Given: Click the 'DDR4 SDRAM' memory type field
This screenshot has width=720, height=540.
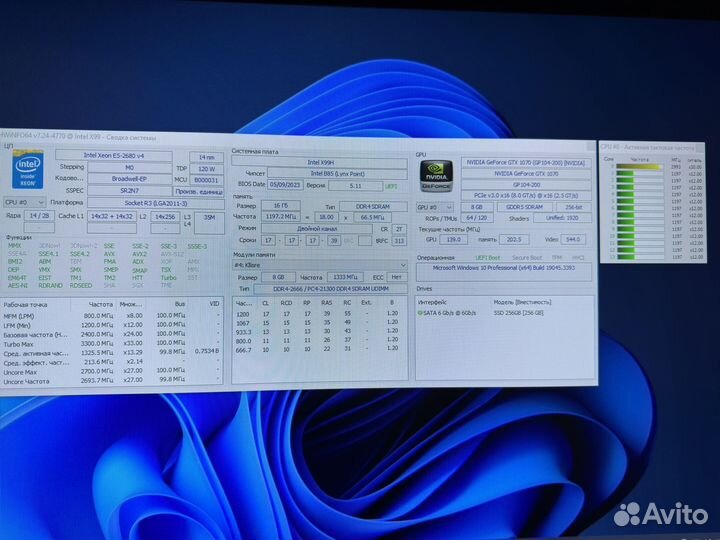Looking at the screenshot, I should pos(373,207).
